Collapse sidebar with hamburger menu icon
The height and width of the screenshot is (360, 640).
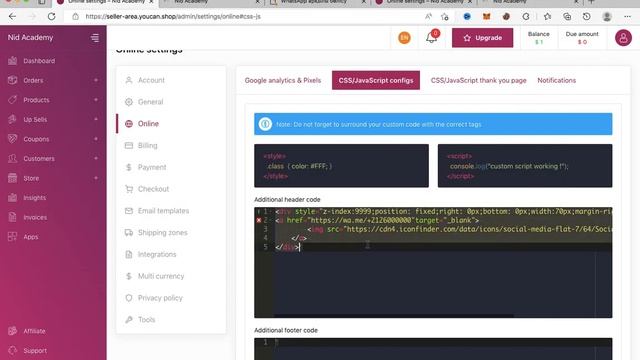click(x=95, y=38)
